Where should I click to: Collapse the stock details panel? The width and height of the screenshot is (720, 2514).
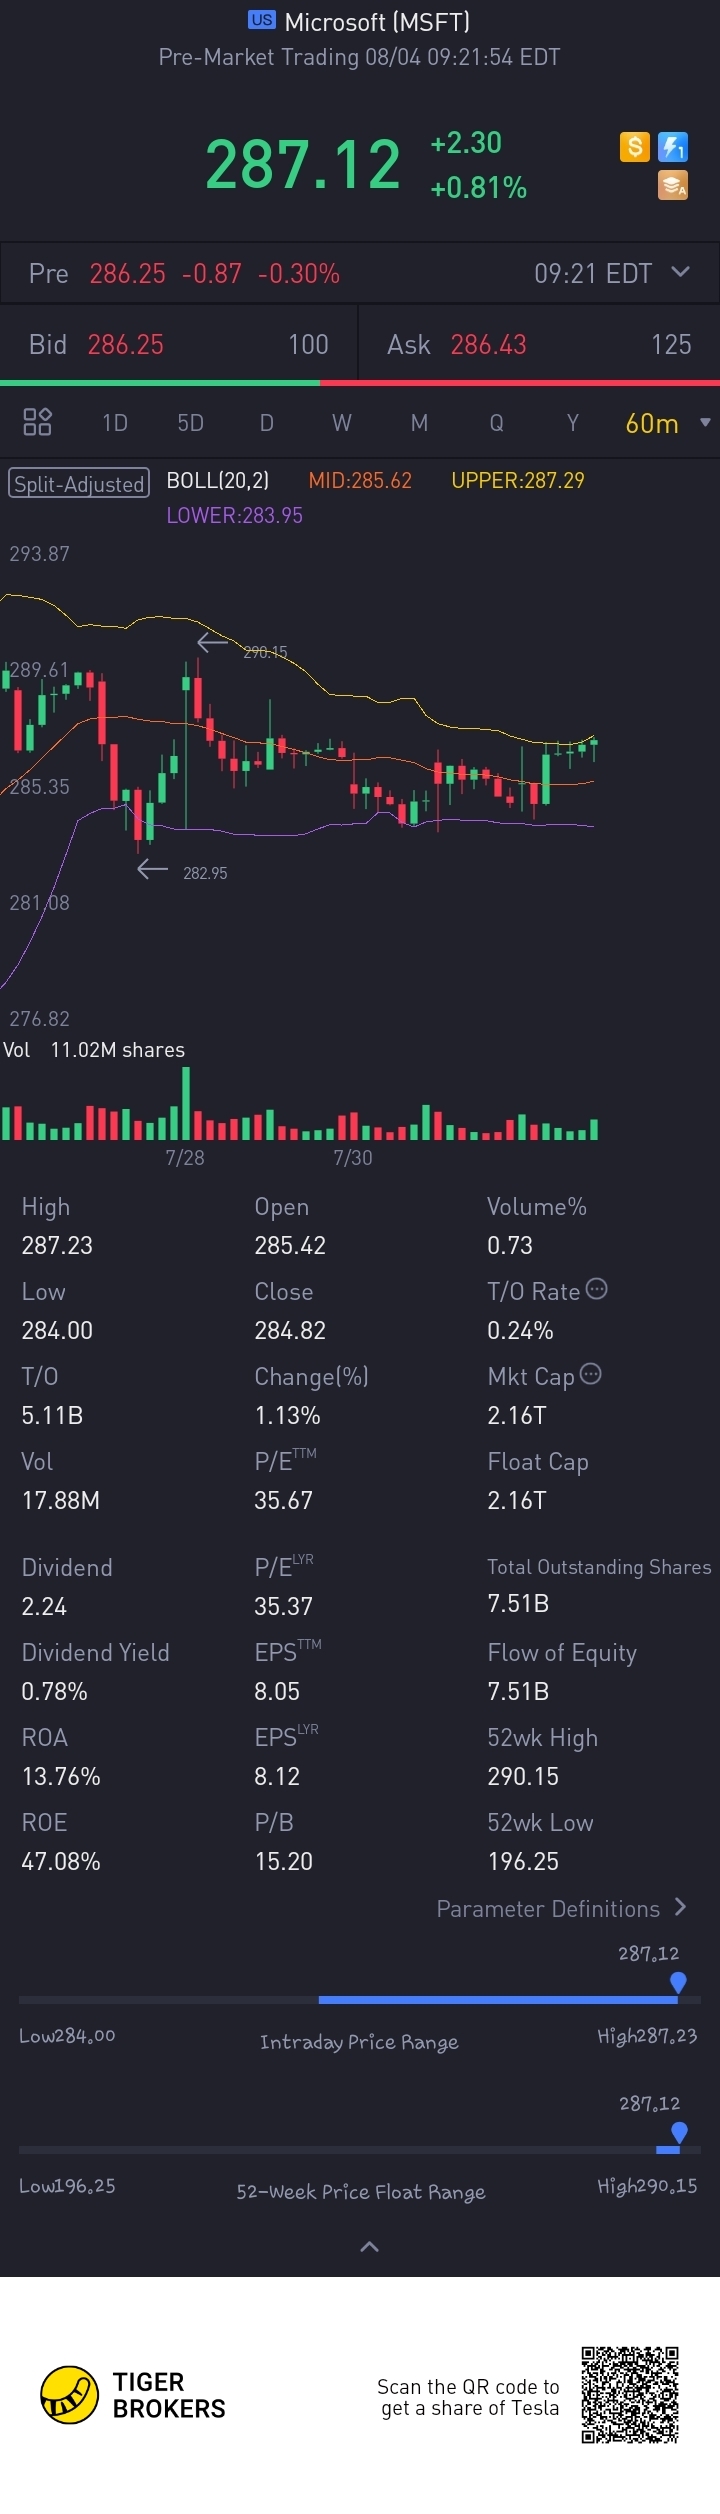pyautogui.click(x=369, y=2247)
